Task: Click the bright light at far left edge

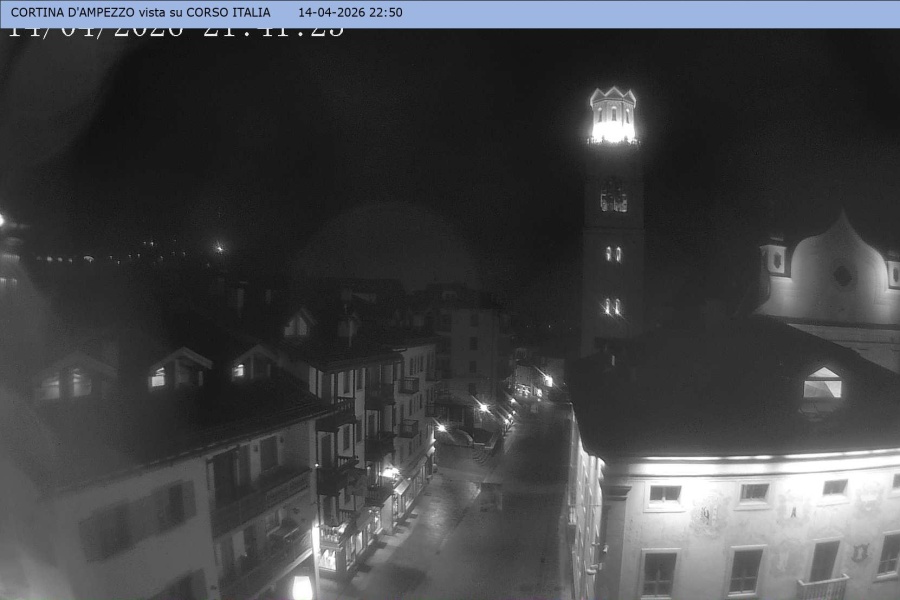Action: click(3, 220)
